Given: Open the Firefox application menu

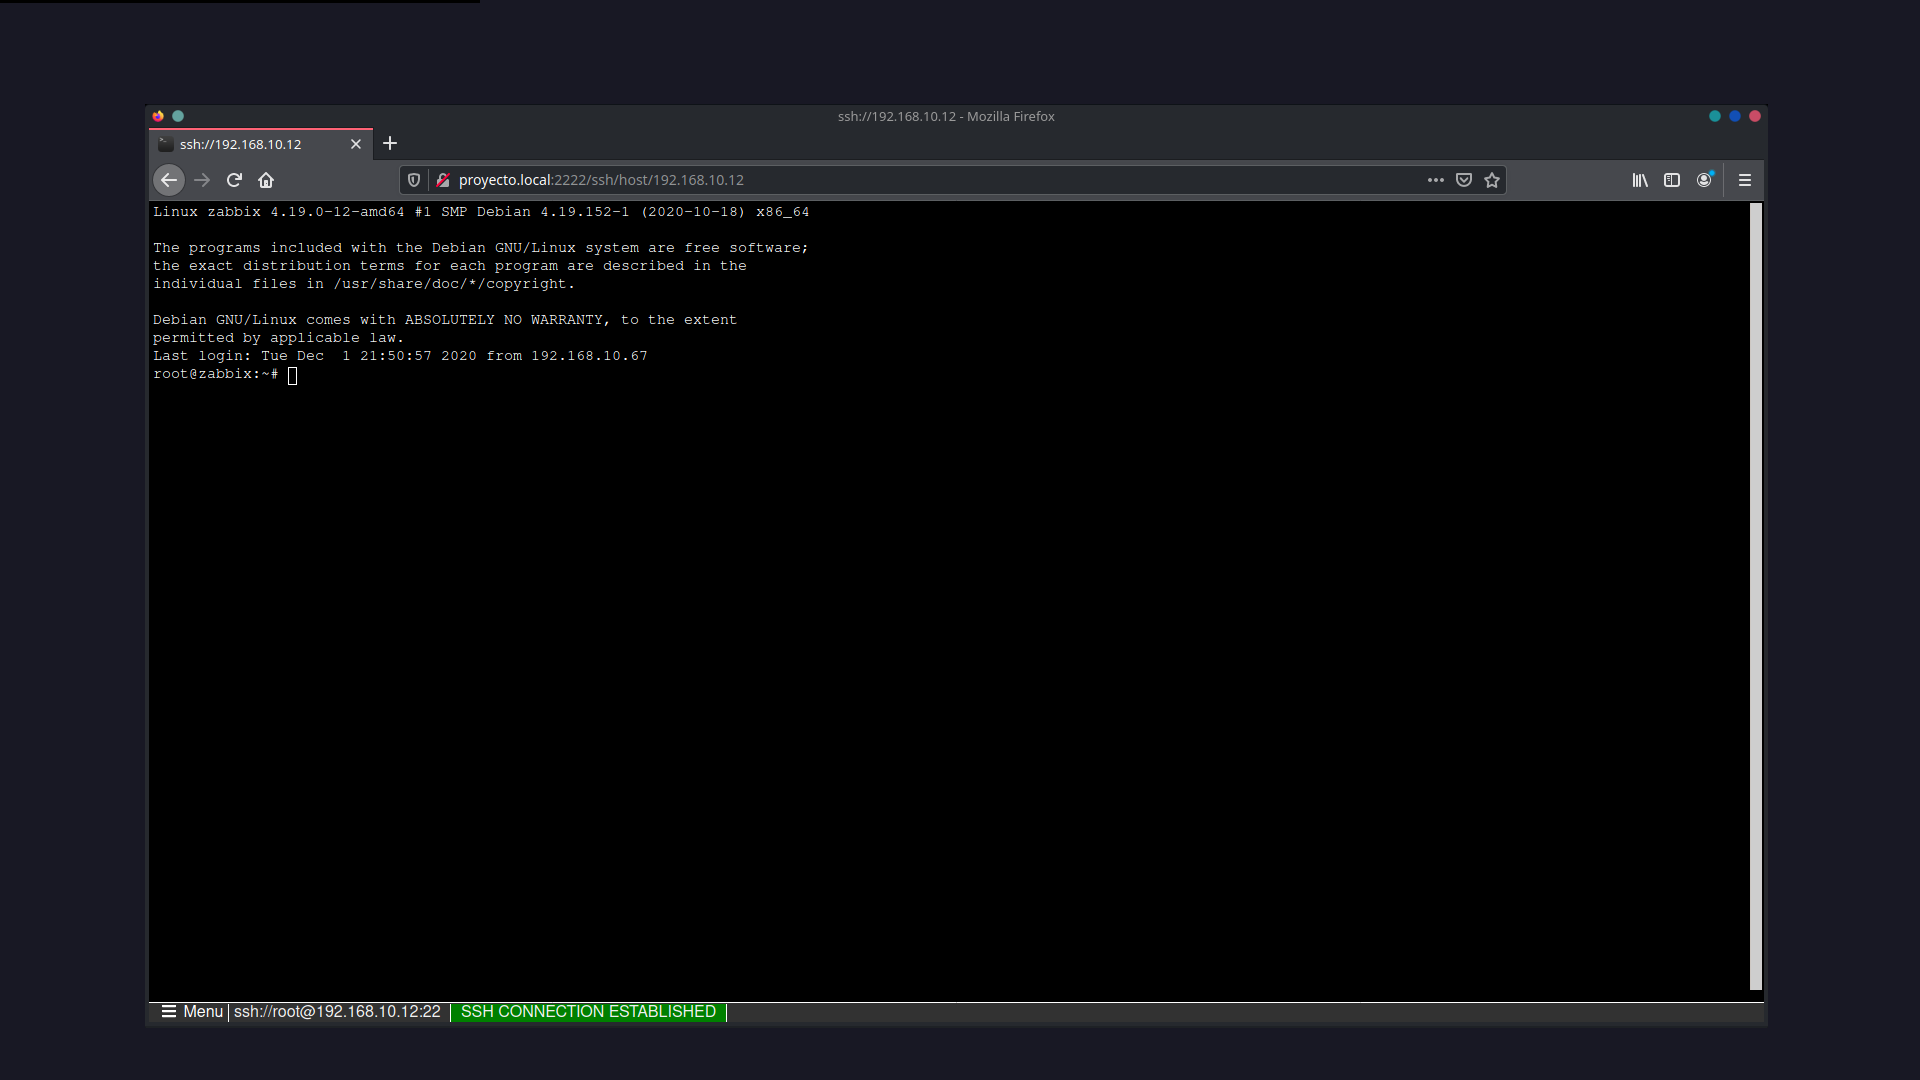Looking at the screenshot, I should (1744, 180).
